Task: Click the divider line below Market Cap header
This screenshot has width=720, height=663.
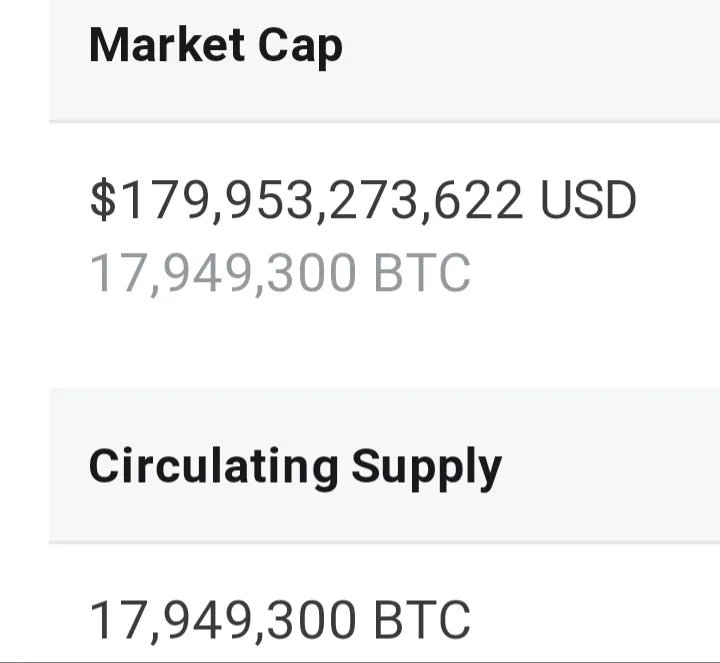Action: tap(384, 122)
